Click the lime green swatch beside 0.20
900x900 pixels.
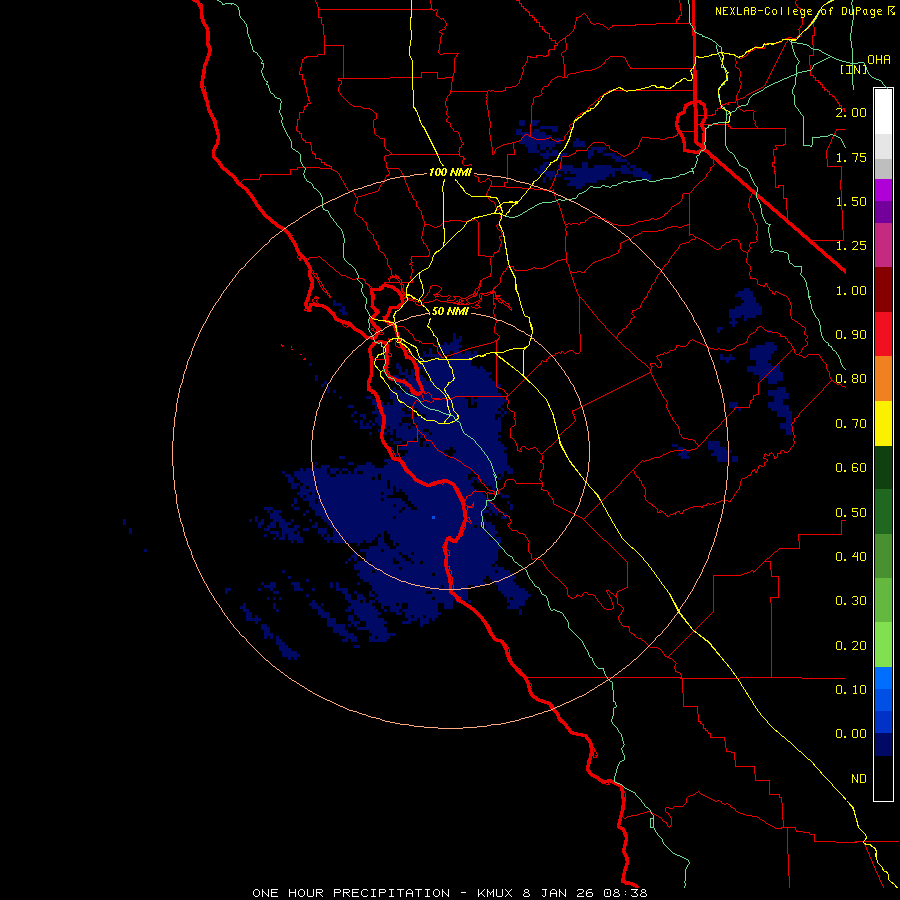[883, 645]
